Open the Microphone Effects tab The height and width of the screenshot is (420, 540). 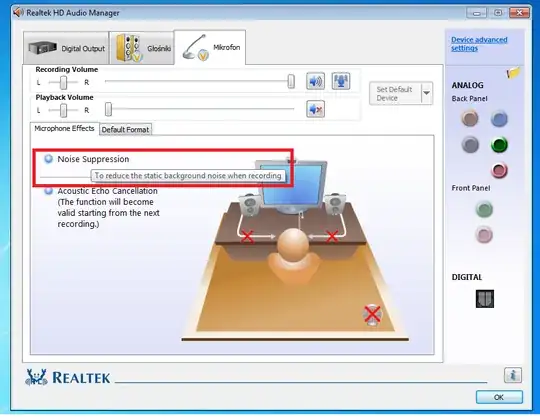[64, 128]
